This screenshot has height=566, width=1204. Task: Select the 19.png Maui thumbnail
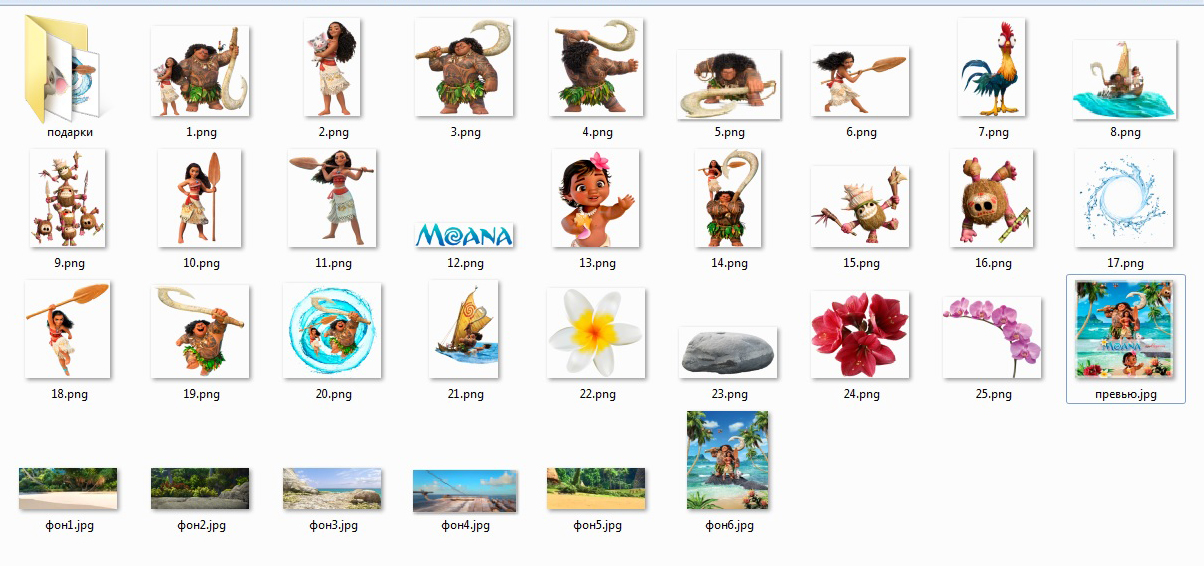(x=201, y=332)
